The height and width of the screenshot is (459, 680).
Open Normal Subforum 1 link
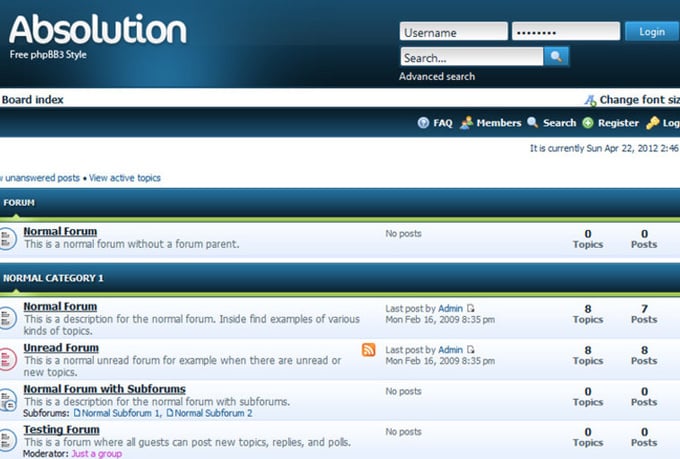[x=121, y=413]
